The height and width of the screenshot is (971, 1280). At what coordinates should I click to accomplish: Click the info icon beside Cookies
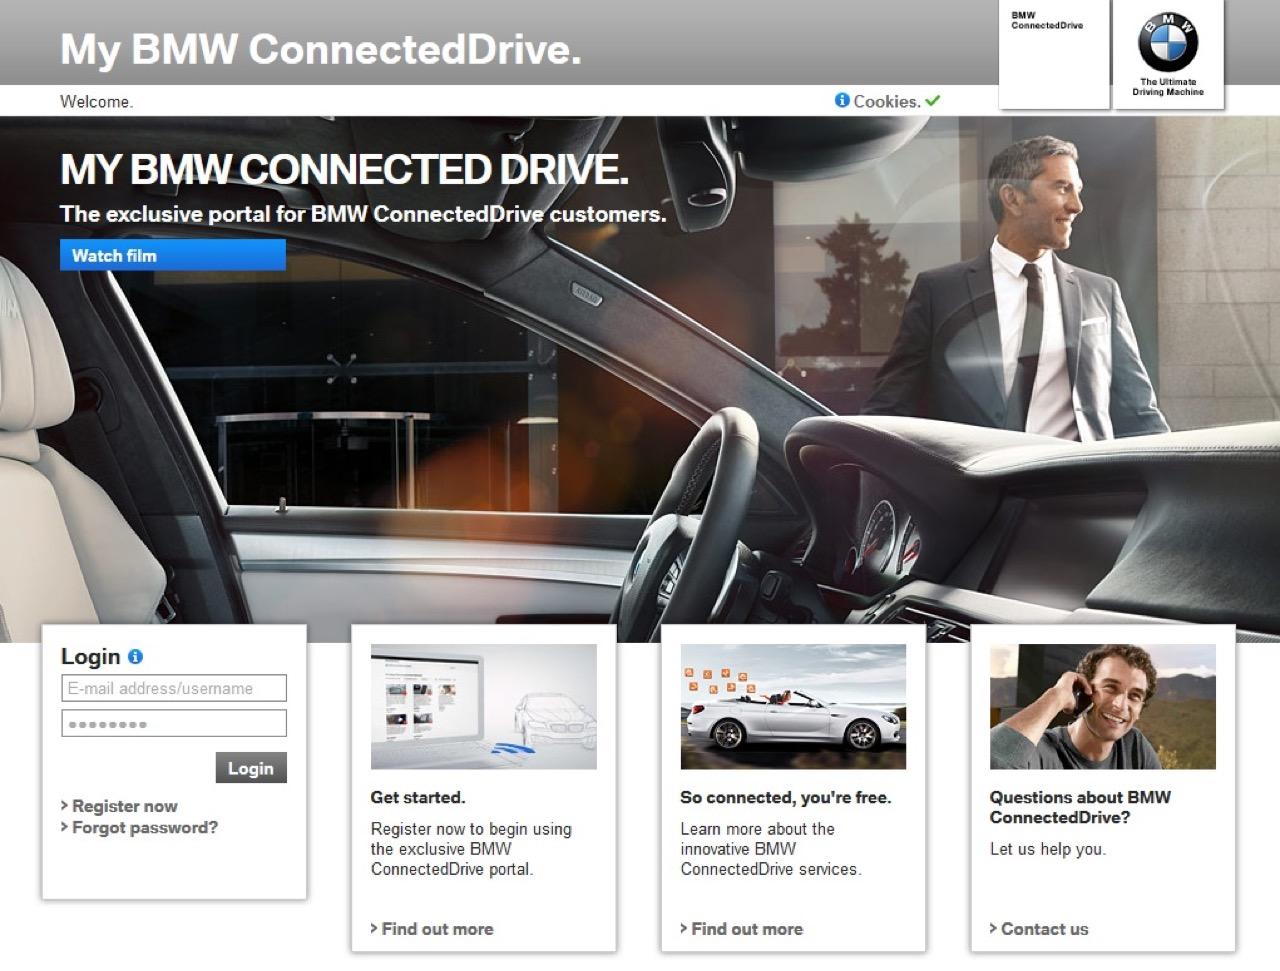[842, 100]
